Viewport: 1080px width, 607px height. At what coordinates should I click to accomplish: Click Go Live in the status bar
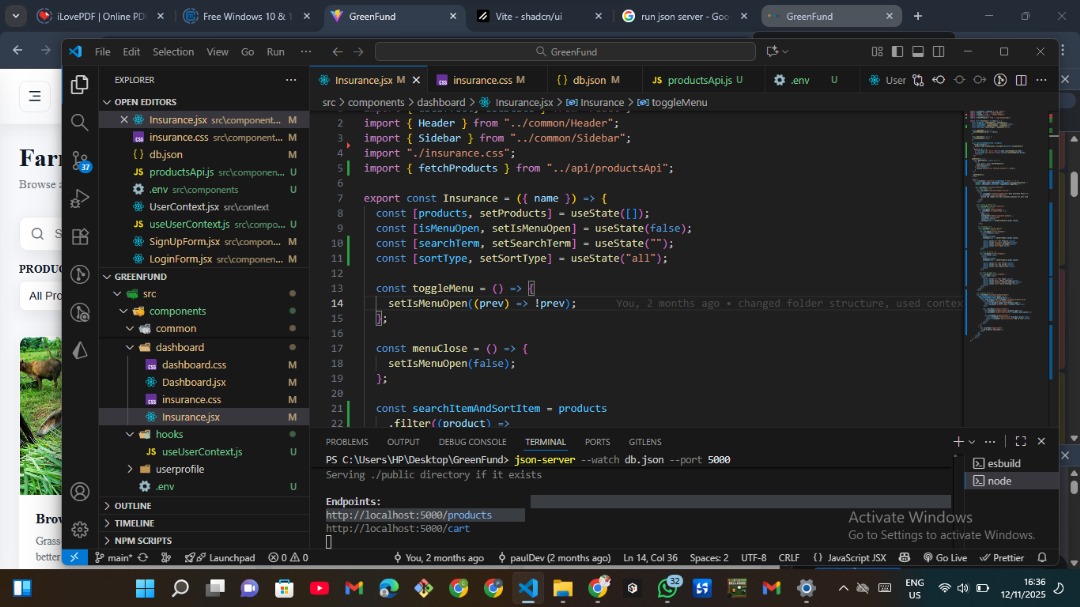tap(949, 558)
